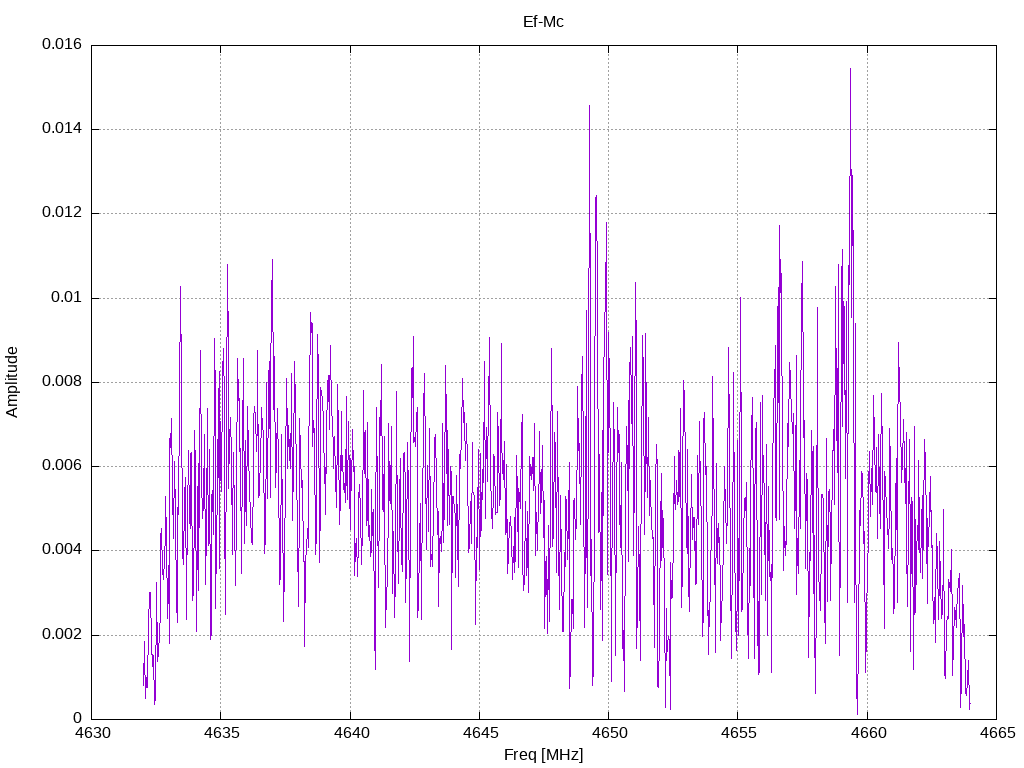Viewport: 1024px width, 768px height.
Task: Click the y-axis tick 0.008
Action: click(62, 382)
